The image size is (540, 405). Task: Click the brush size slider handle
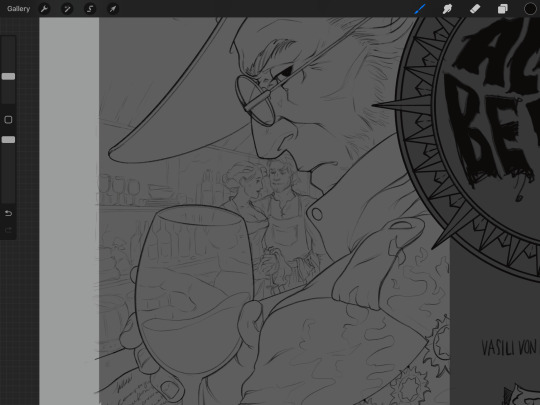[8, 76]
